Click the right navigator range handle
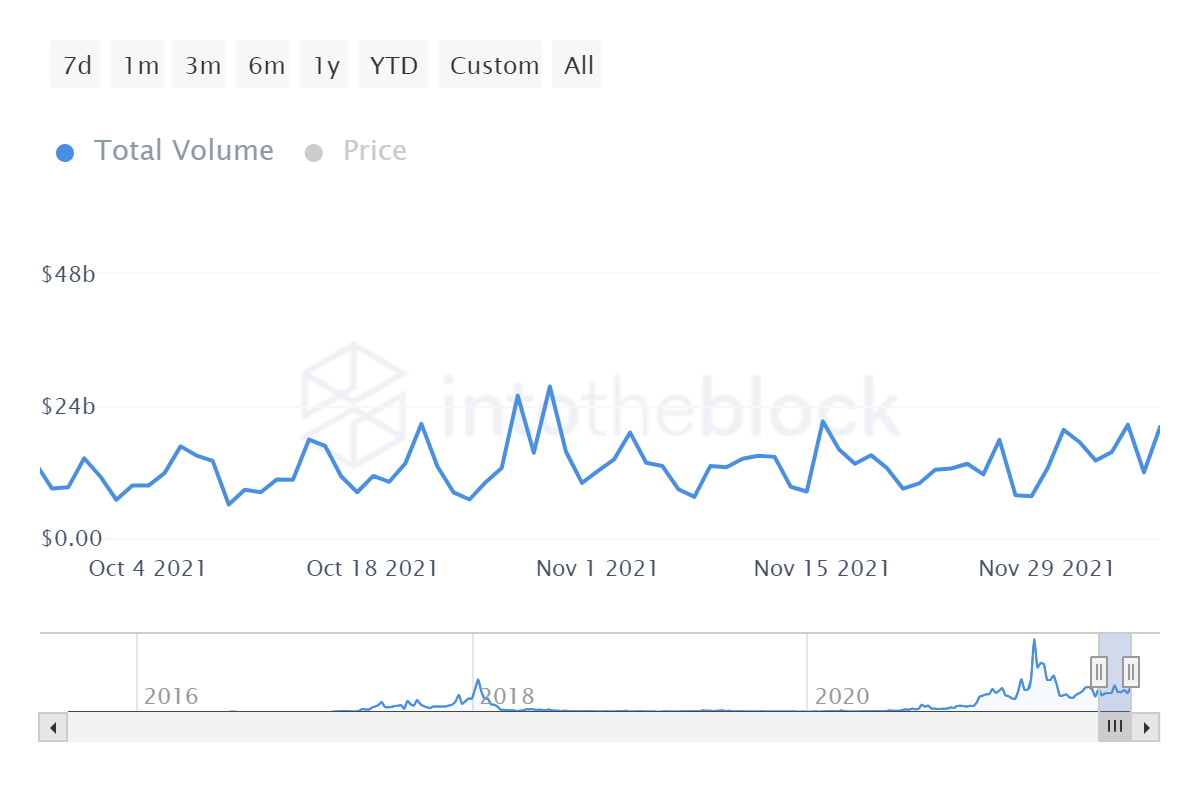This screenshot has height=800, width=1200. point(1131,671)
